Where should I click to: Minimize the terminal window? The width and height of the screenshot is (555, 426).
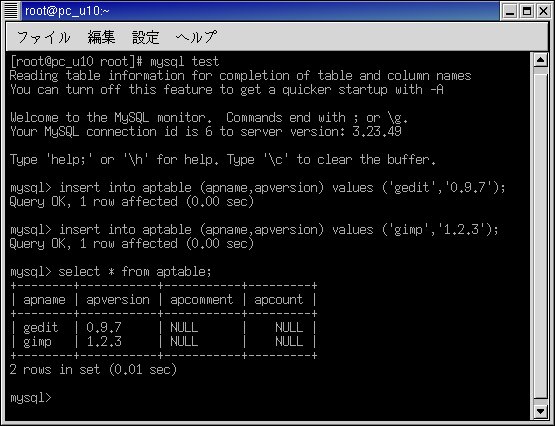pos(510,12)
